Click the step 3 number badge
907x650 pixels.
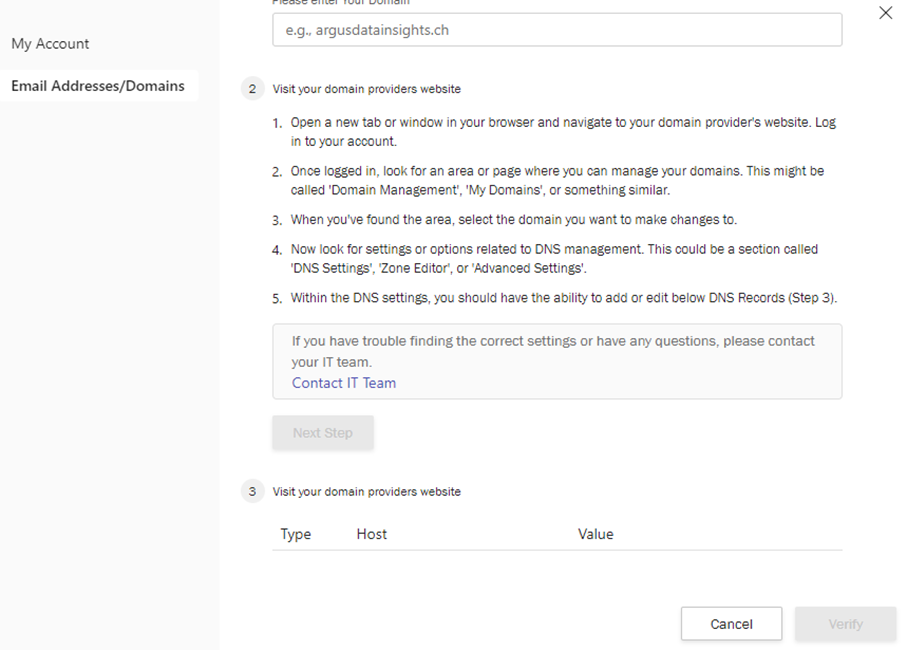pos(252,492)
